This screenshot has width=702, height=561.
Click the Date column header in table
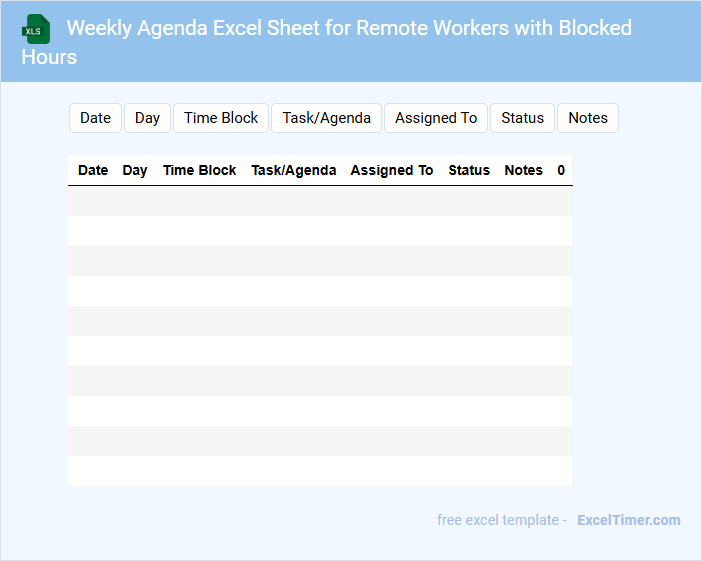click(93, 170)
